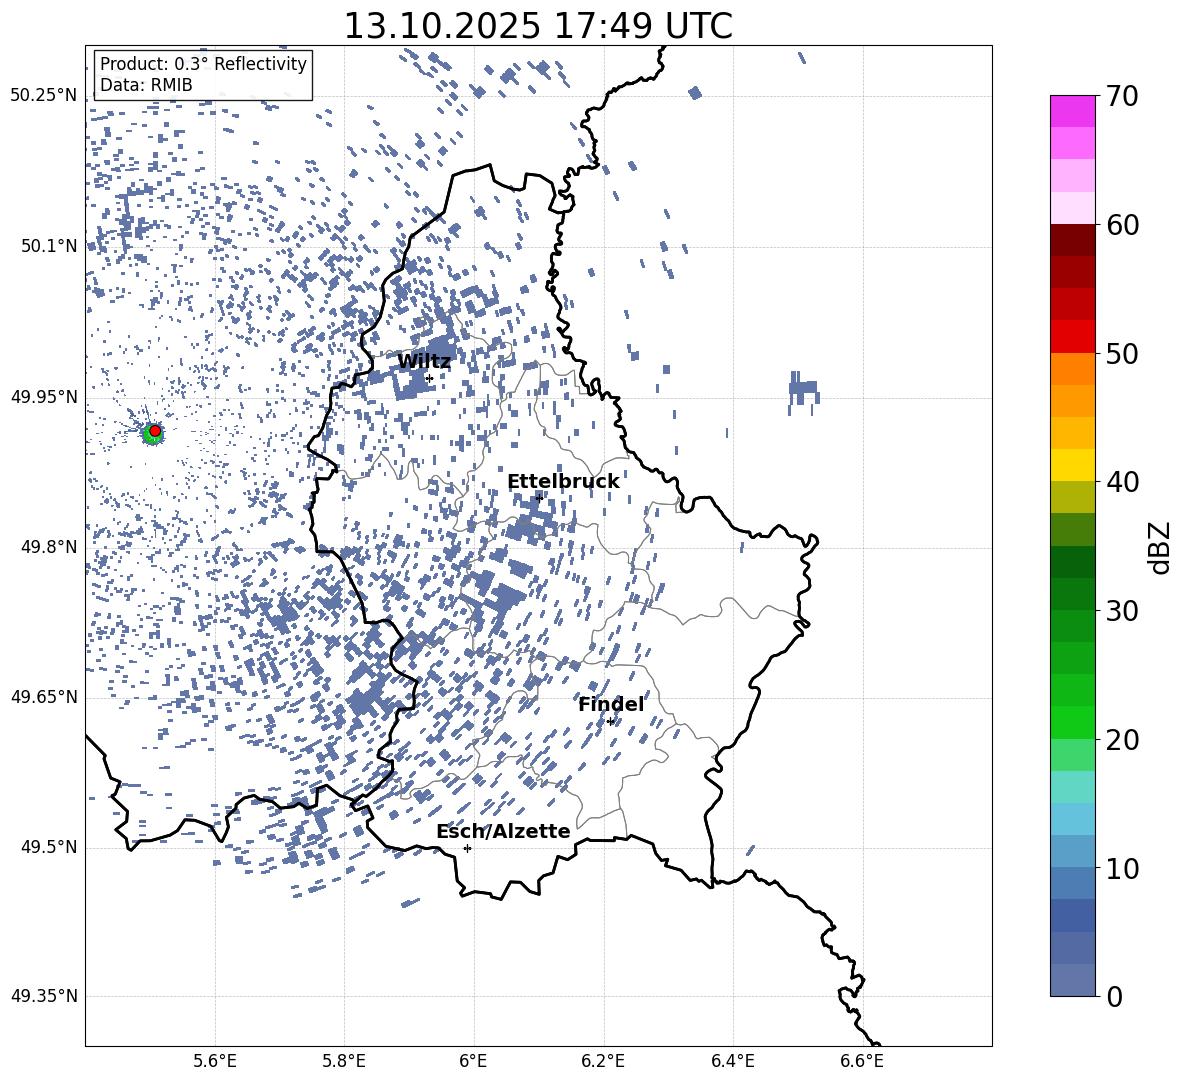
Task: Click the title '13.10.2025 17:49 UTC'
Action: [x=538, y=26]
